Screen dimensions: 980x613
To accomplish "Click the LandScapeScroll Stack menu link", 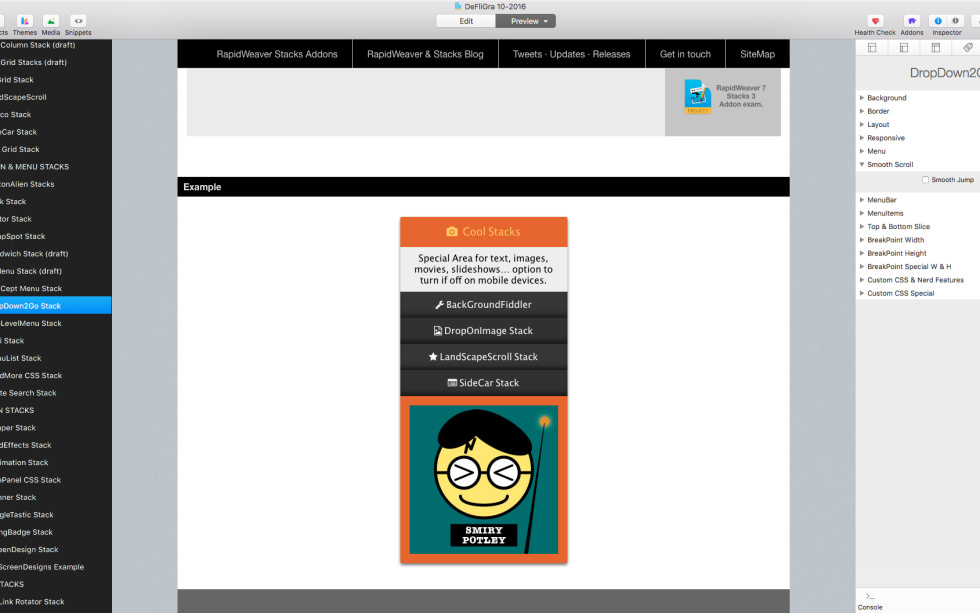I will coord(484,357).
